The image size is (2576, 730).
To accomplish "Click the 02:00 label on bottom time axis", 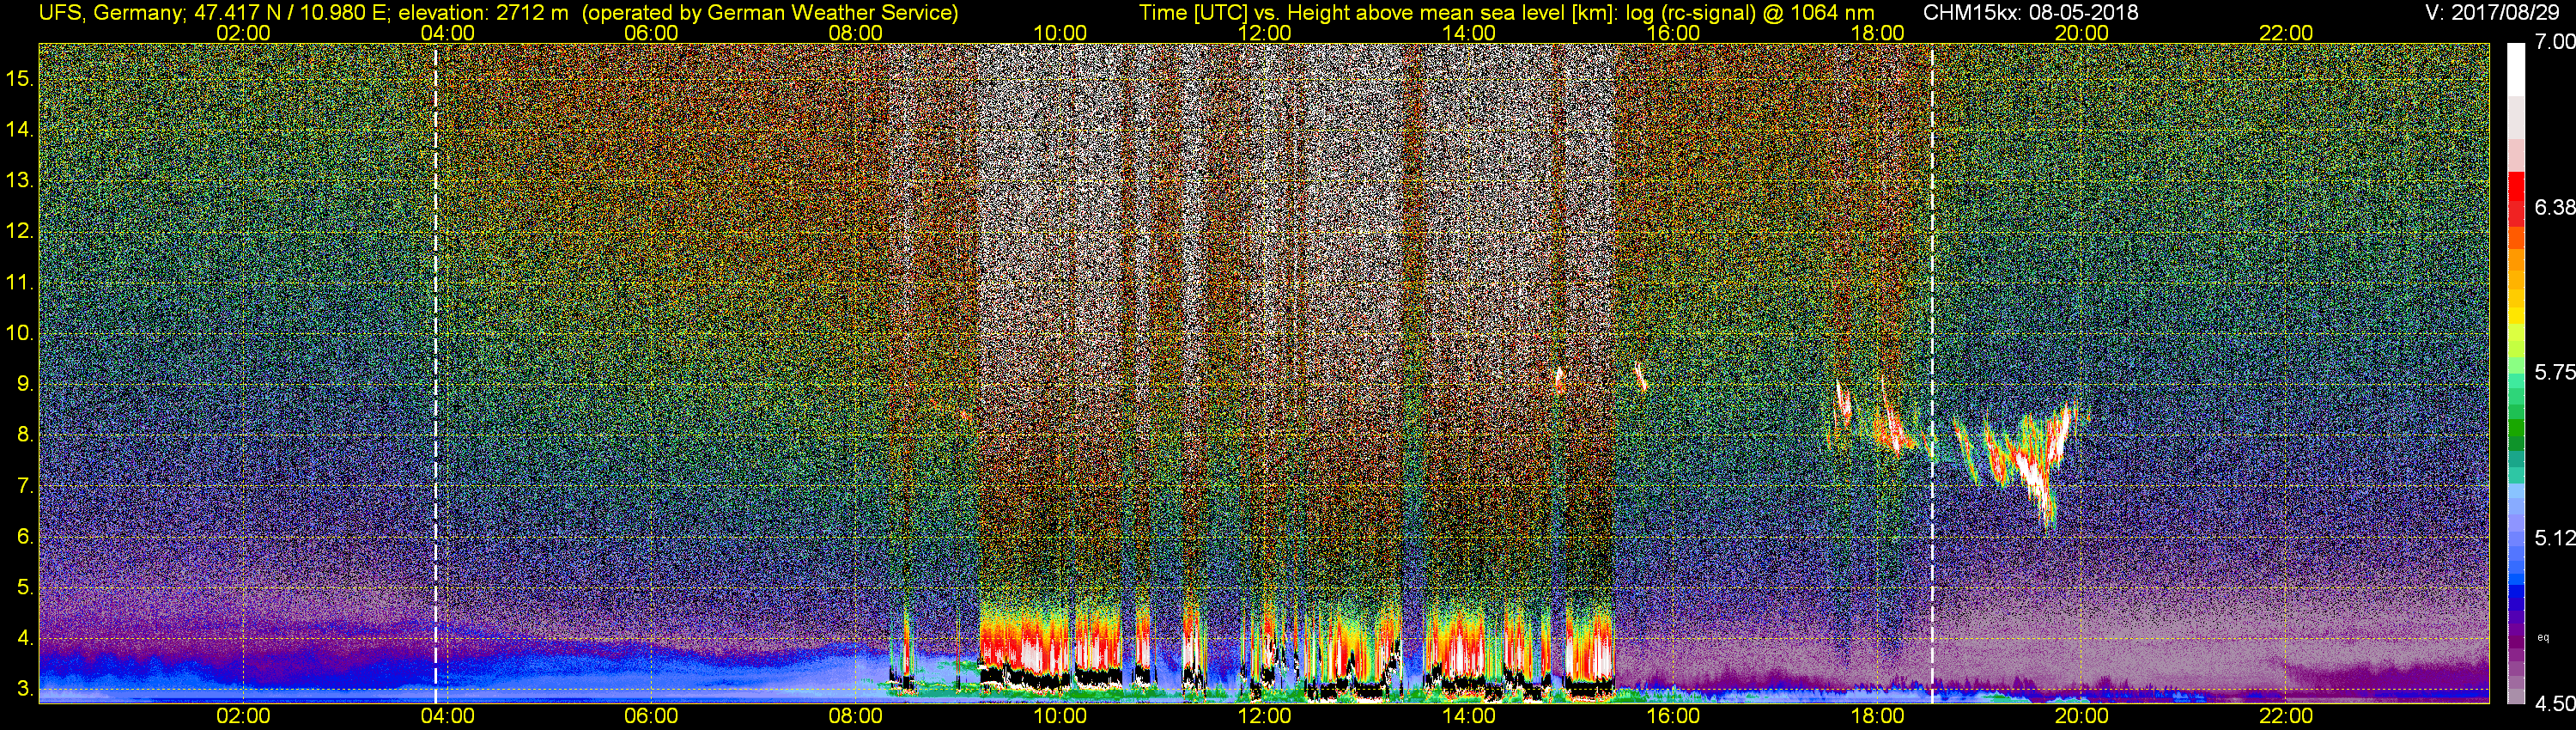I will pyautogui.click(x=243, y=716).
